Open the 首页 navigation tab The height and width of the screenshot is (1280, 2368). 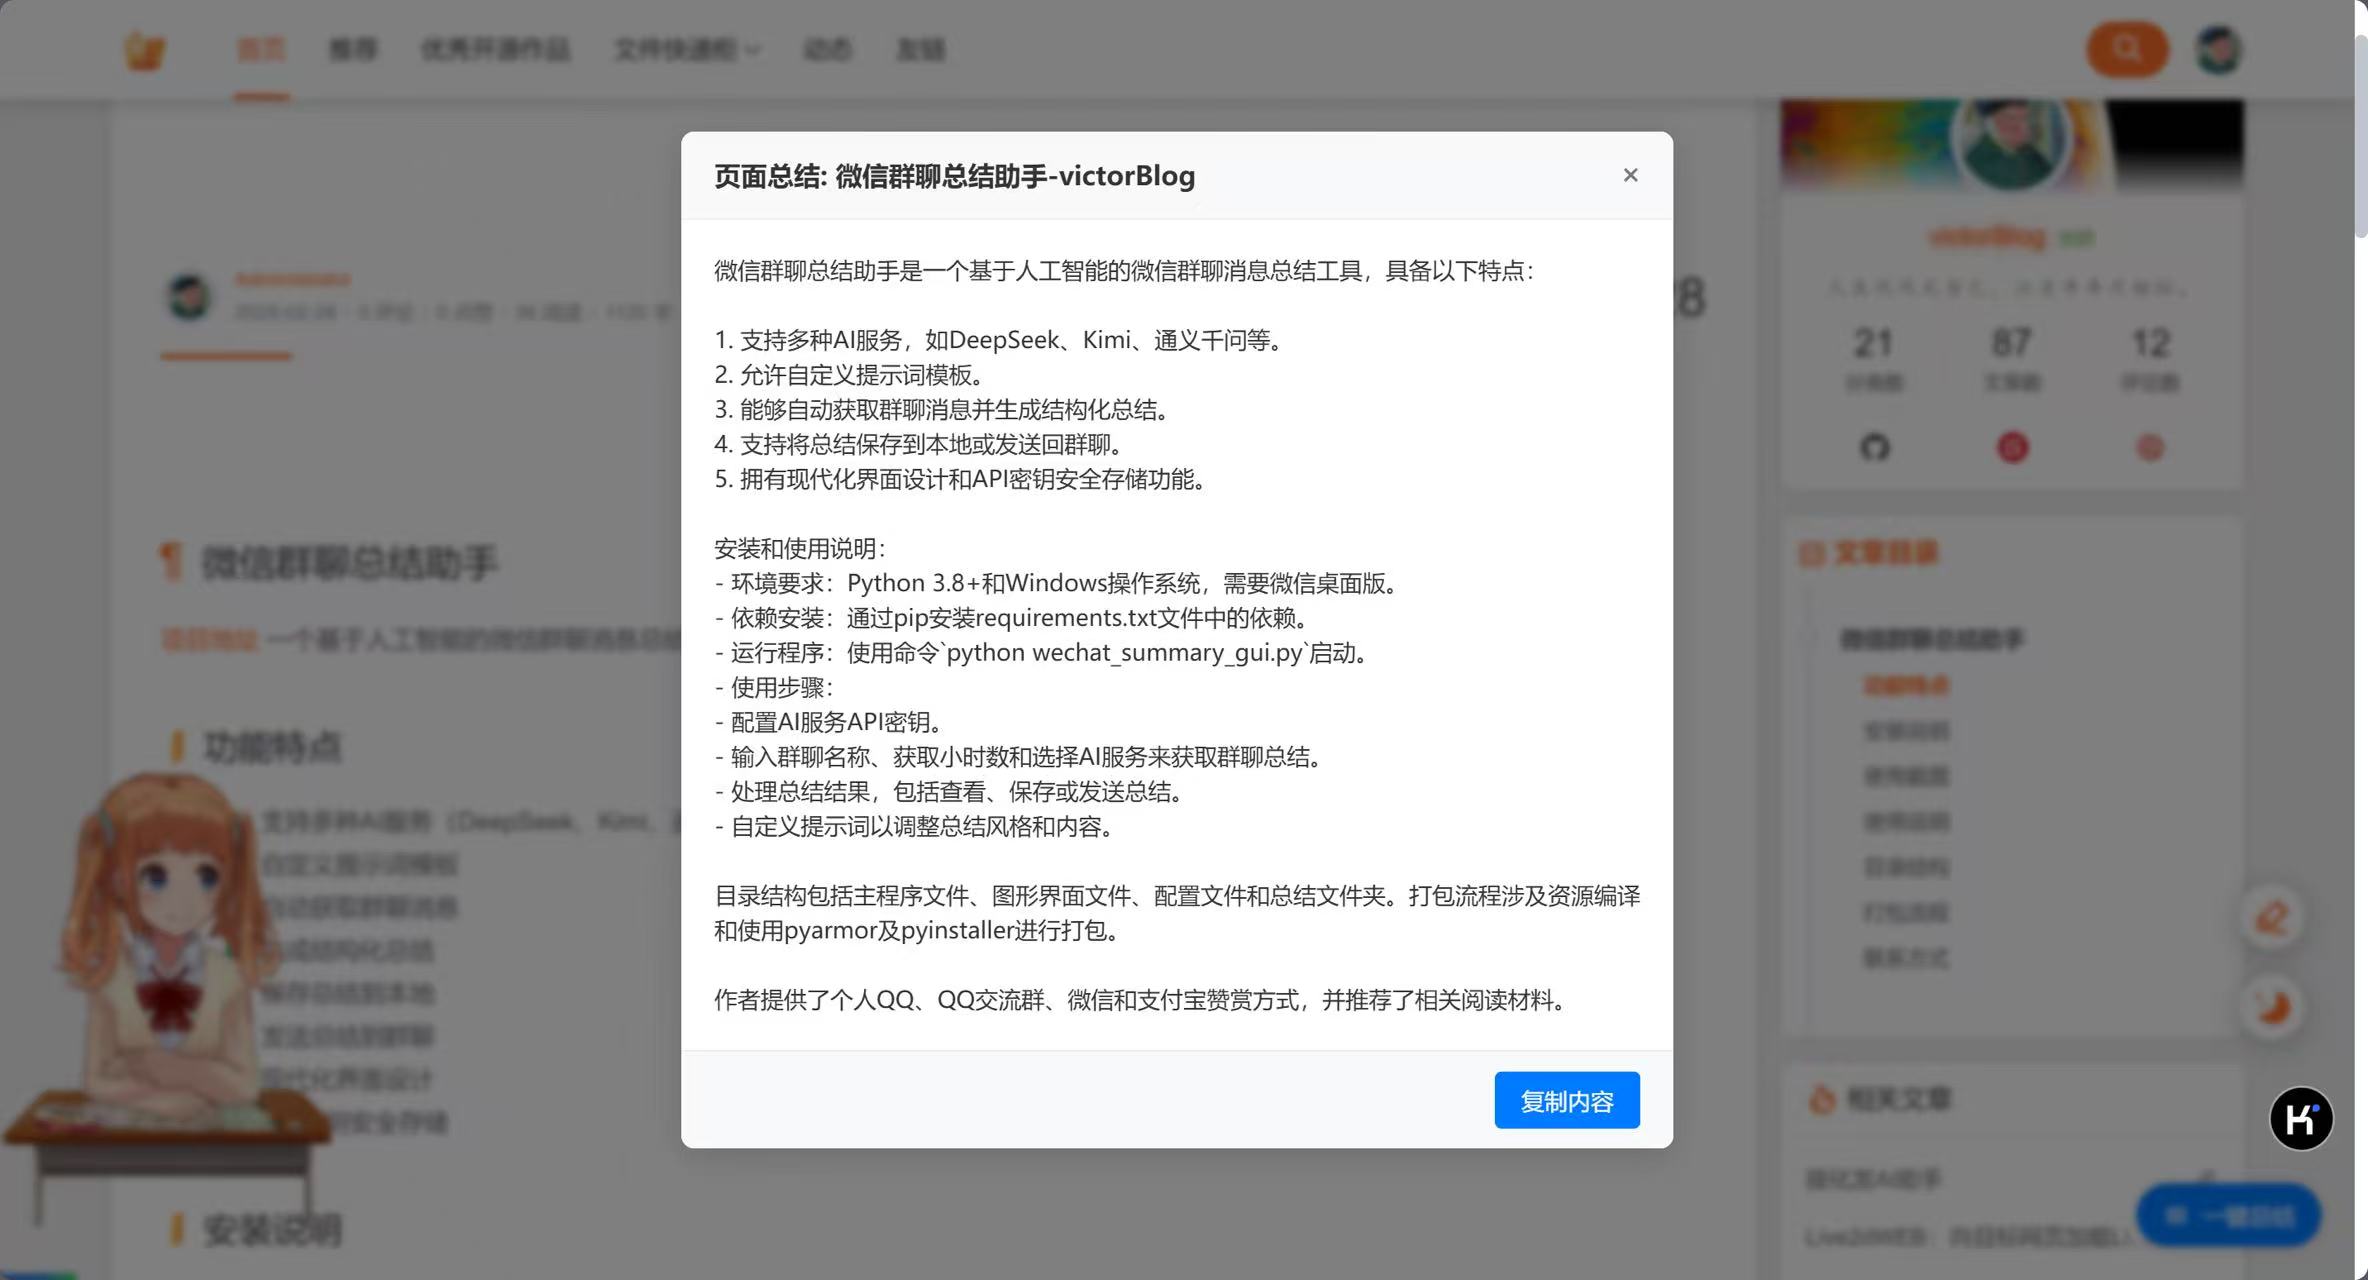coord(261,49)
